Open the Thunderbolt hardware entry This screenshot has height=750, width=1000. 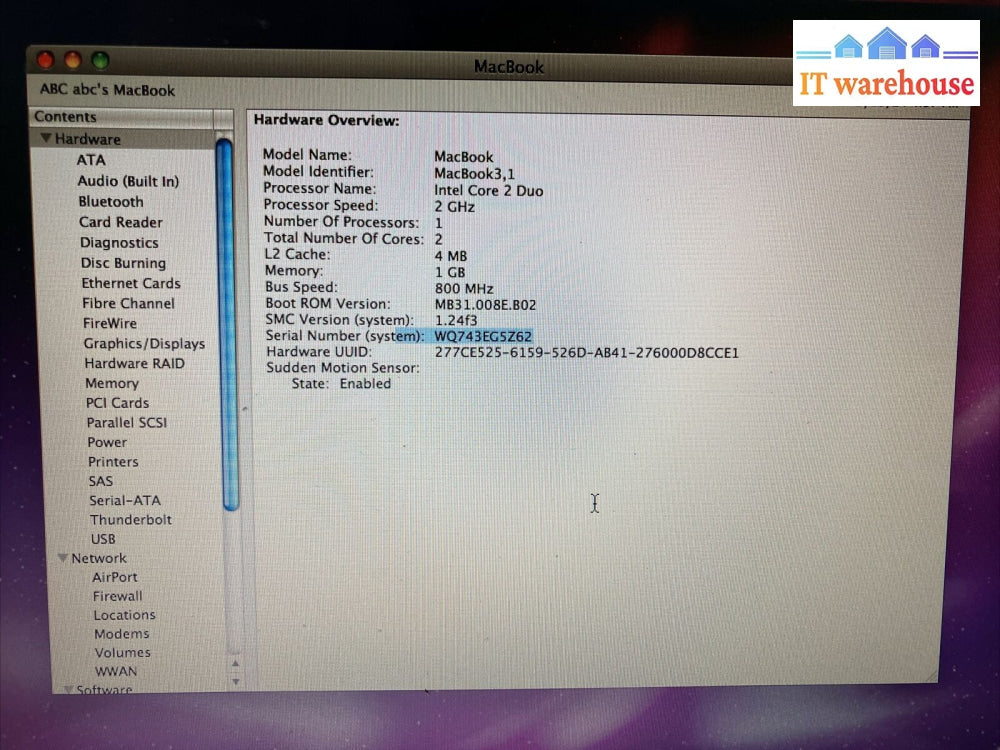pos(131,520)
